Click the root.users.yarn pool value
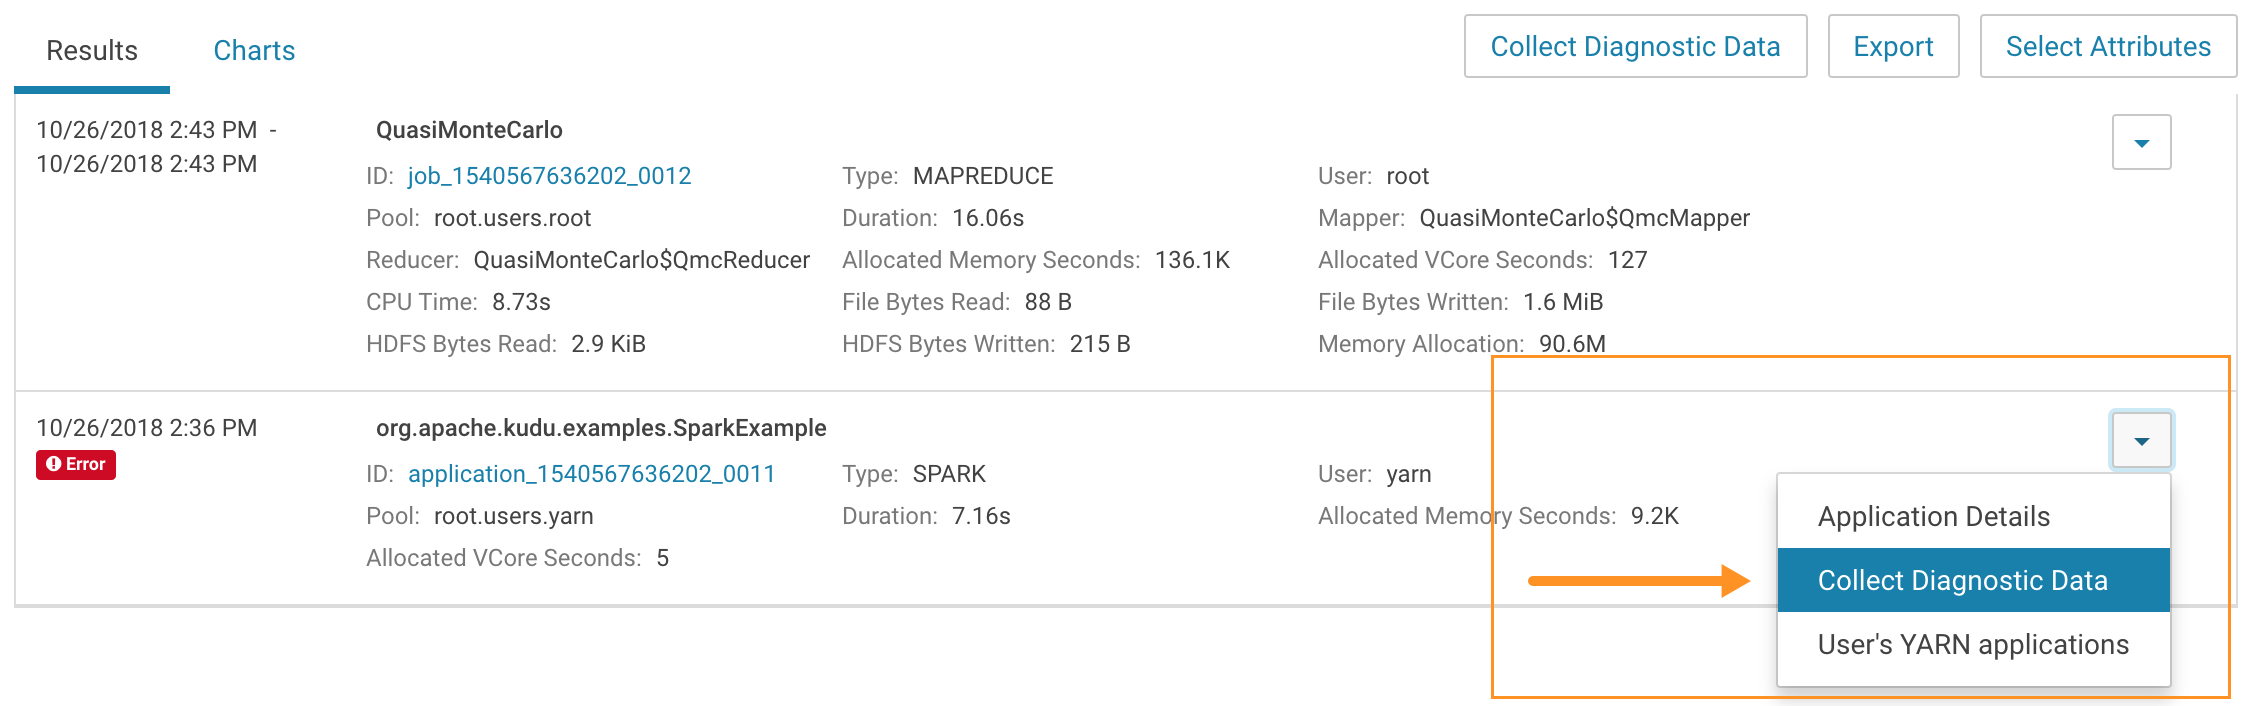Viewport: 2256px width, 706px height. [513, 516]
